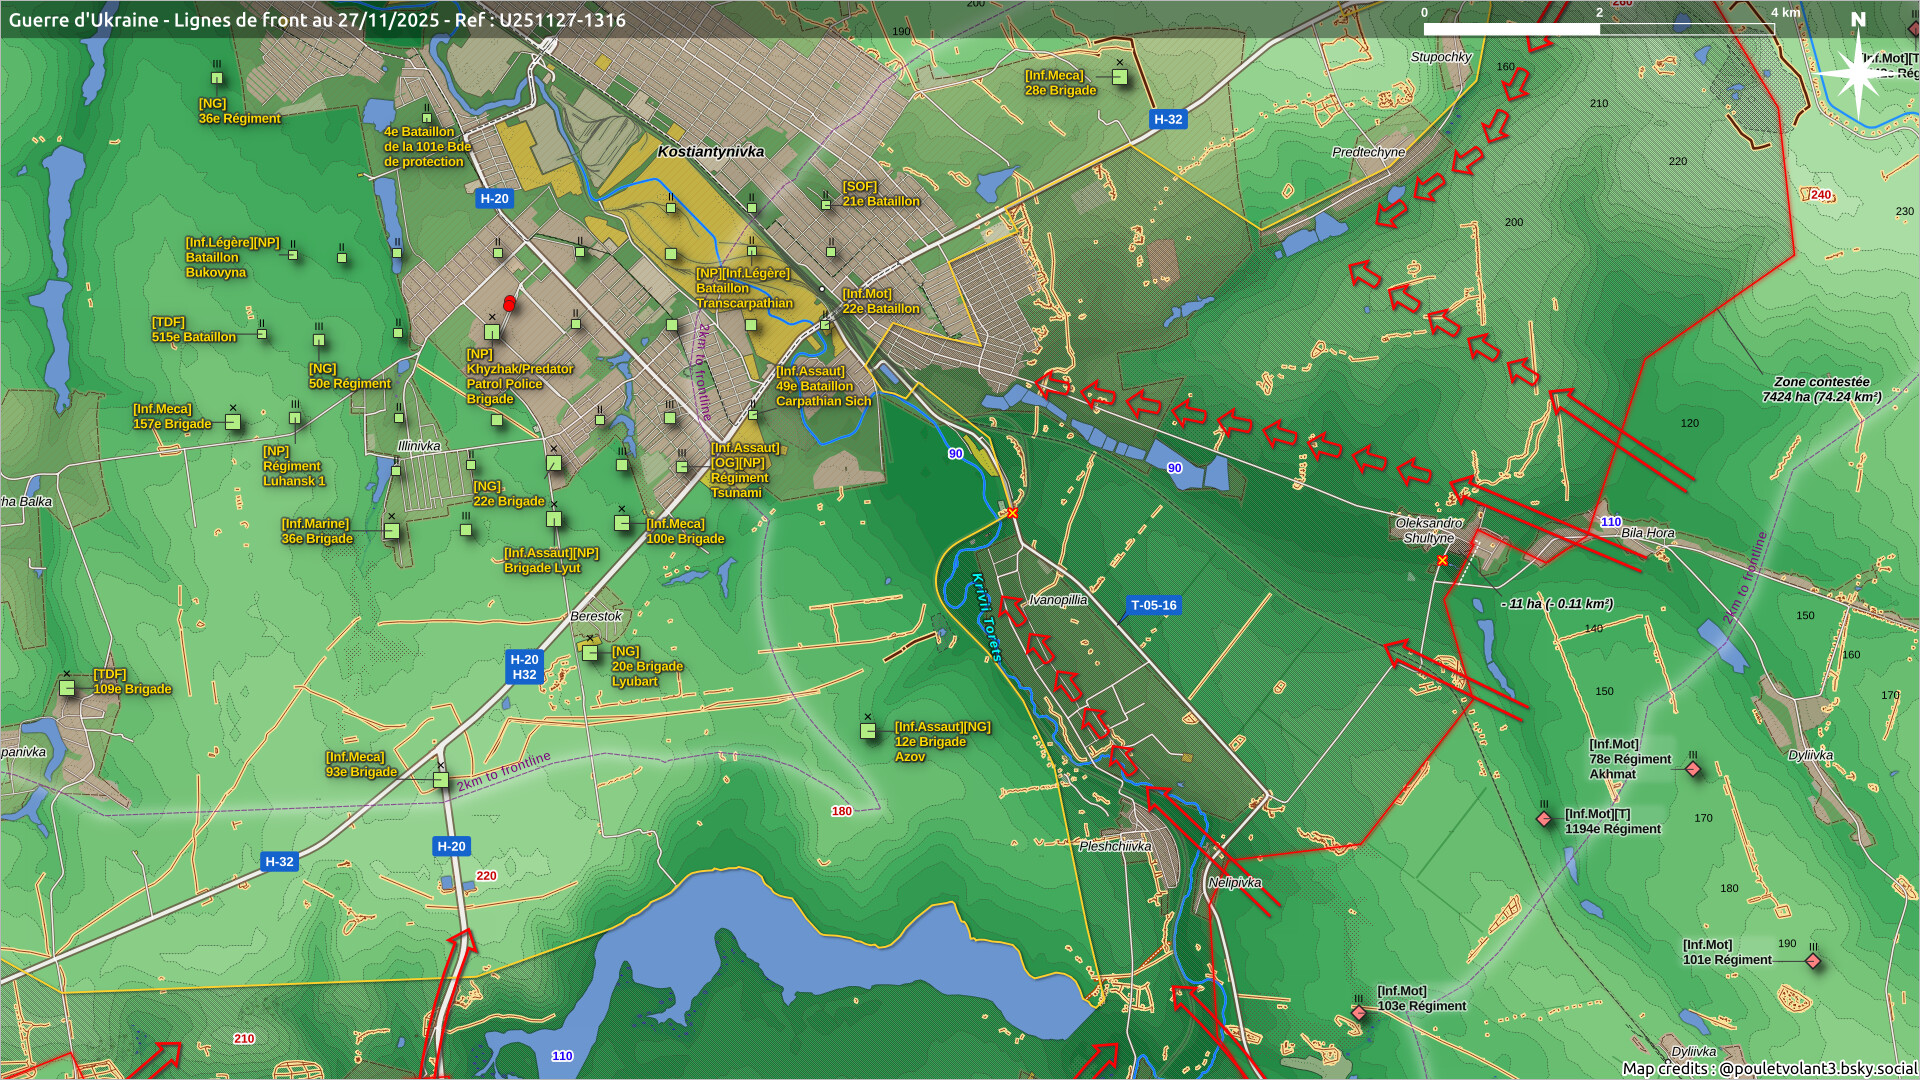1920x1080 pixels.
Task: Click the stacked H-20 H32 road shield
Action: 524,666
